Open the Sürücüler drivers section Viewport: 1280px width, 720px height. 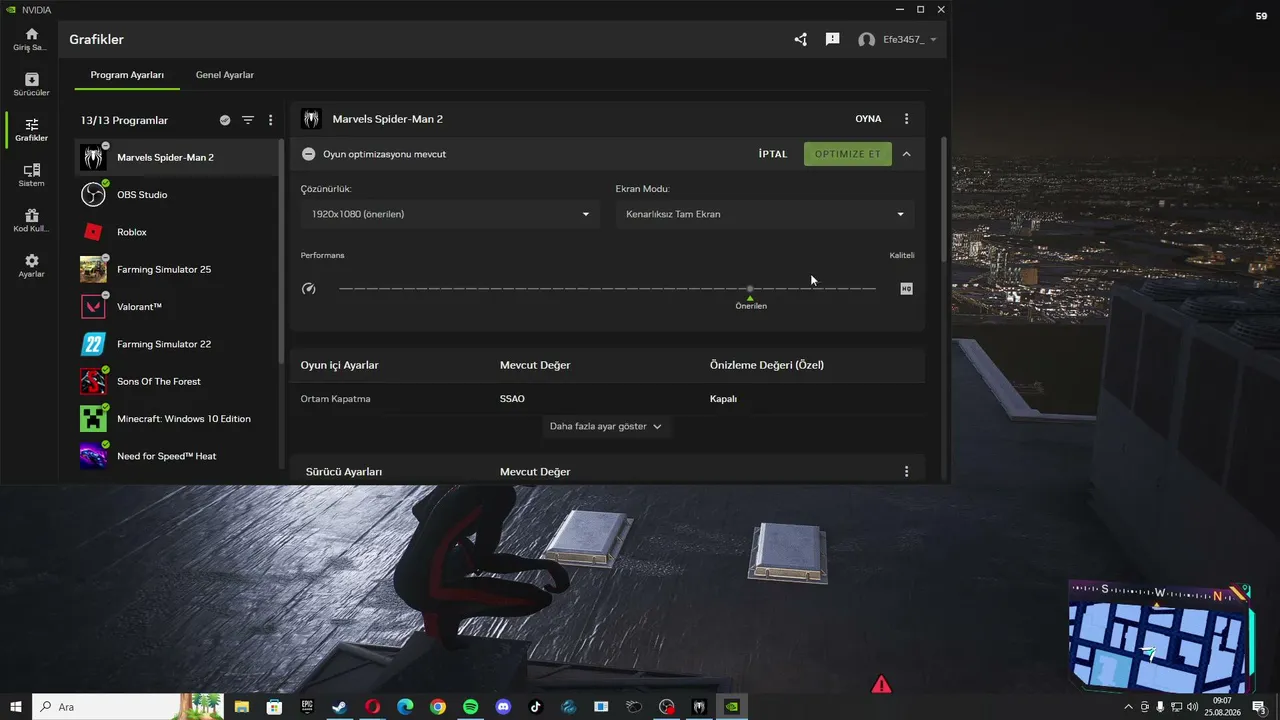[32, 85]
